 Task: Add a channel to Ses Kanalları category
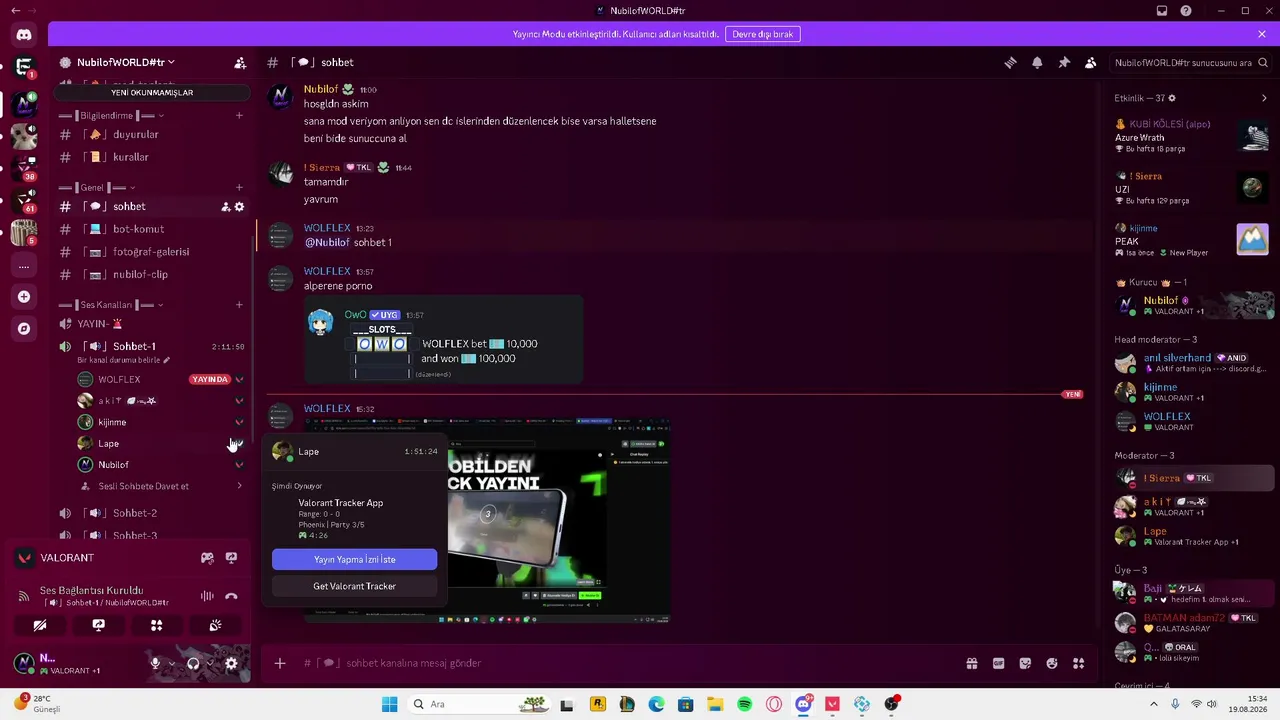[x=239, y=305]
